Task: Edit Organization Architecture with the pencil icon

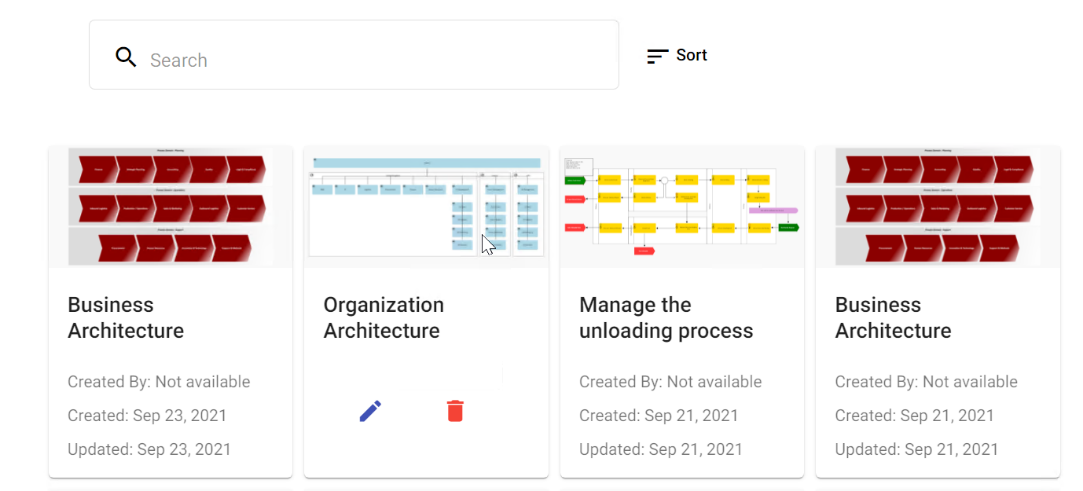Action: (x=370, y=411)
